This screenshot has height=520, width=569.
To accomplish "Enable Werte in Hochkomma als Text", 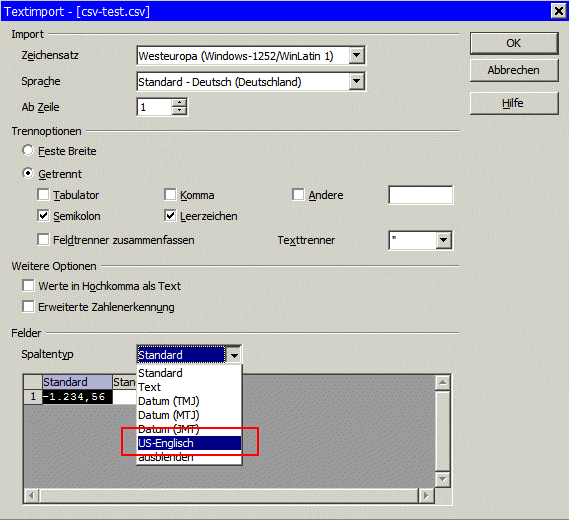I will (28, 286).
